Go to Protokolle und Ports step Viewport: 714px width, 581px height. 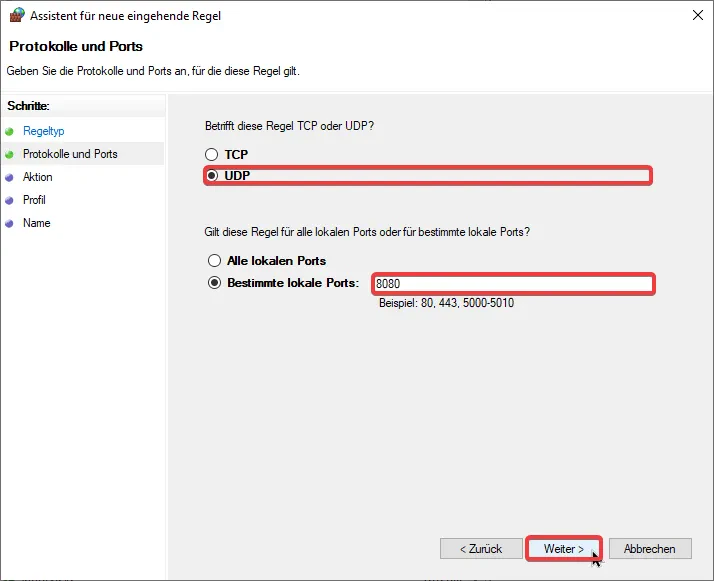70,154
